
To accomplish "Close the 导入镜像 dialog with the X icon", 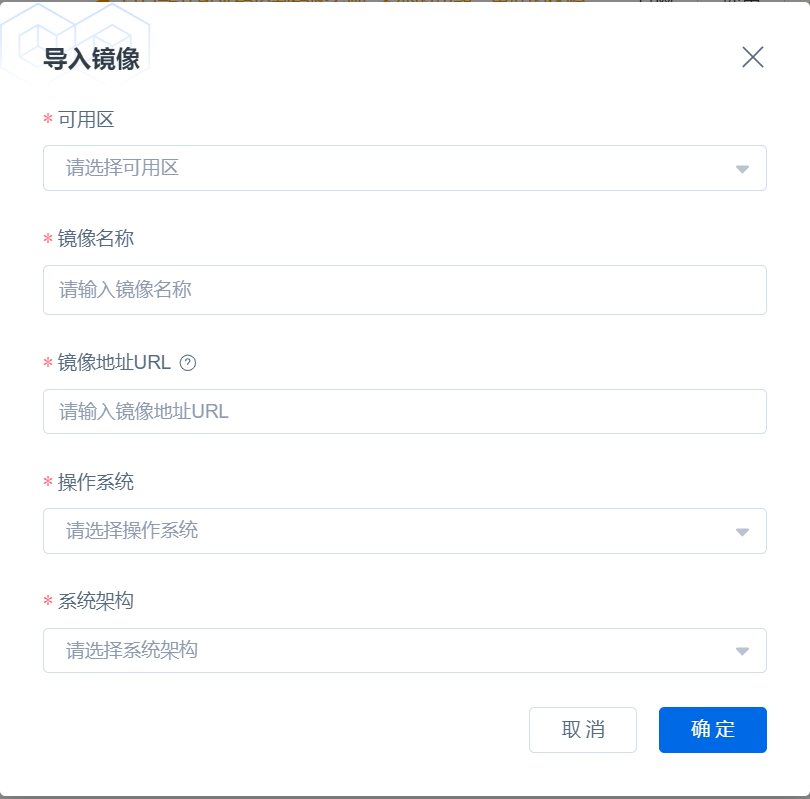I will (753, 57).
